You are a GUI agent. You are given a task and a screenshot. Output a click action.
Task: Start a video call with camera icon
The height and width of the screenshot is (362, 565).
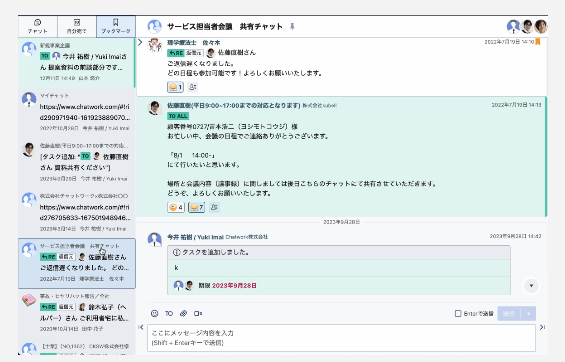pyautogui.click(x=198, y=313)
